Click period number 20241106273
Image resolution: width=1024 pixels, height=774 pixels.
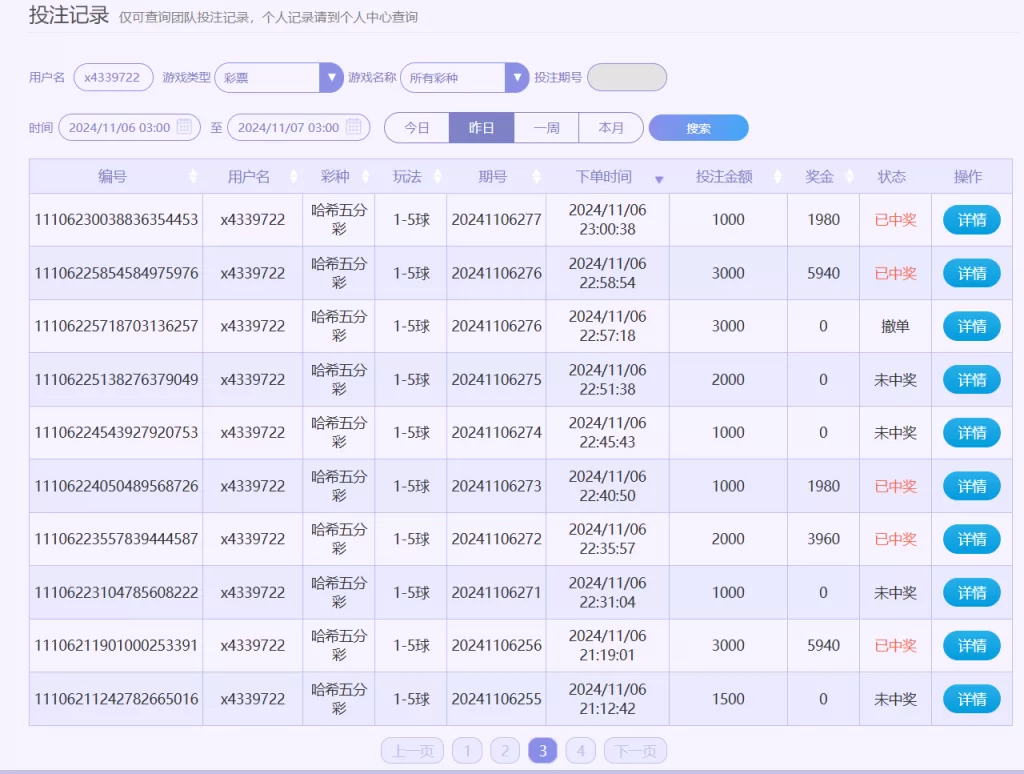496,486
